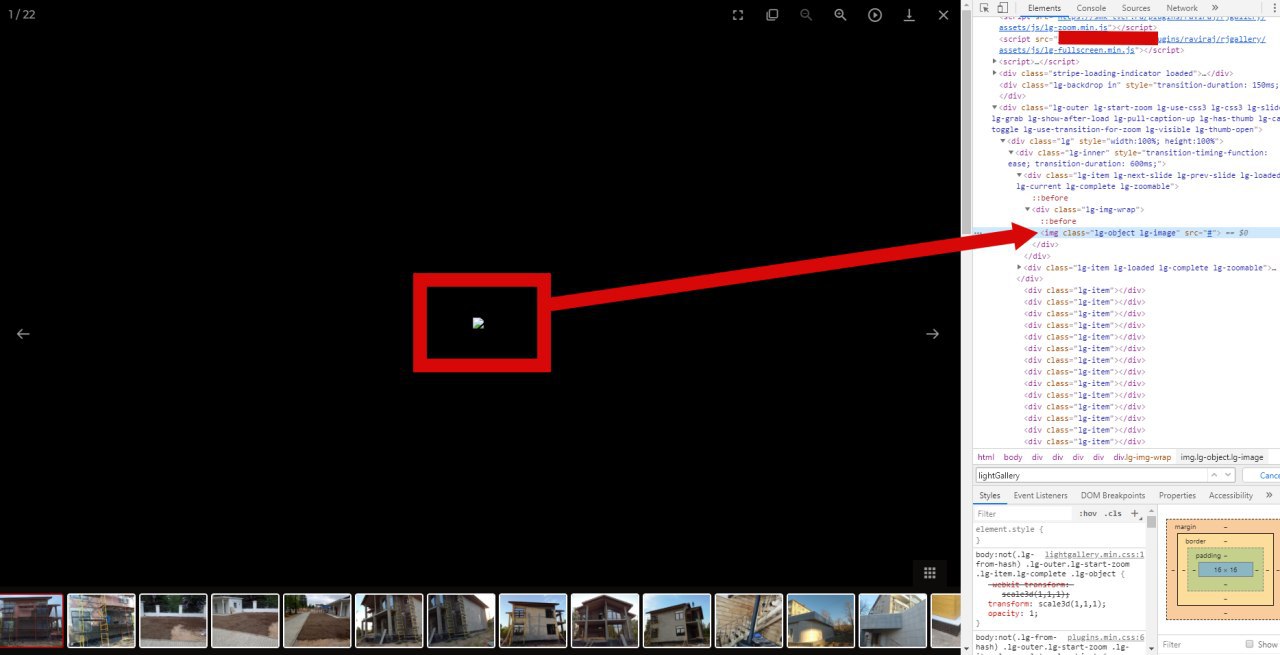Click the 16 × 16 content box in the box model
1280x655 pixels.
point(1225,570)
